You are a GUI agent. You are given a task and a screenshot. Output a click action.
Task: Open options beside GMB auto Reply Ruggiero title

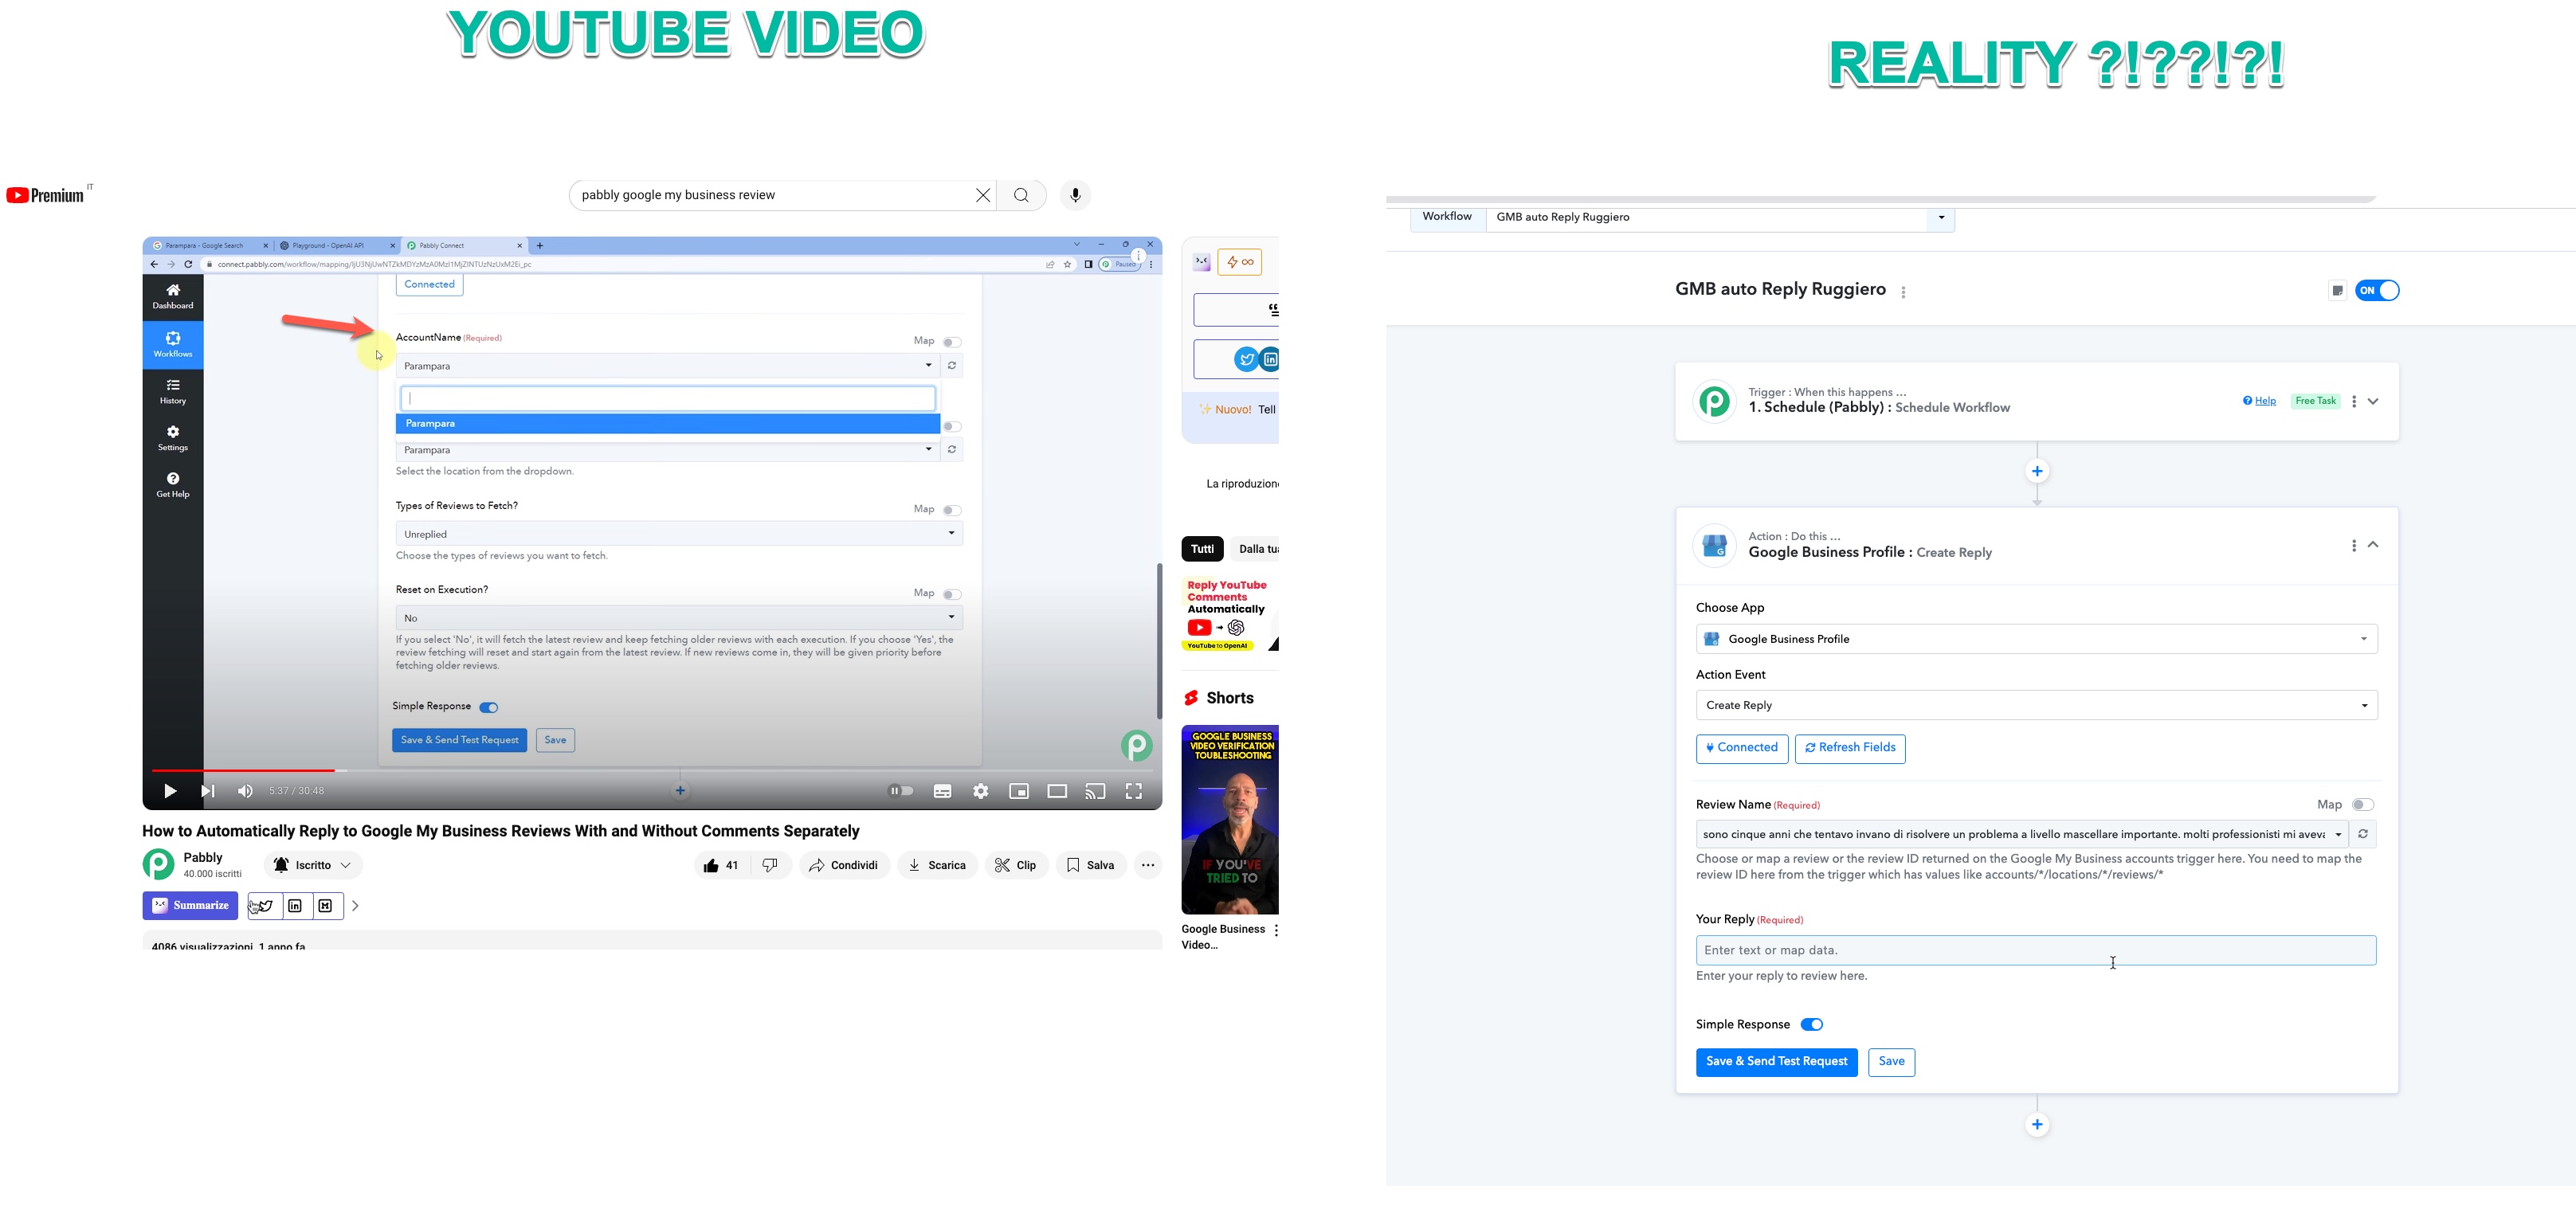pos(1903,292)
